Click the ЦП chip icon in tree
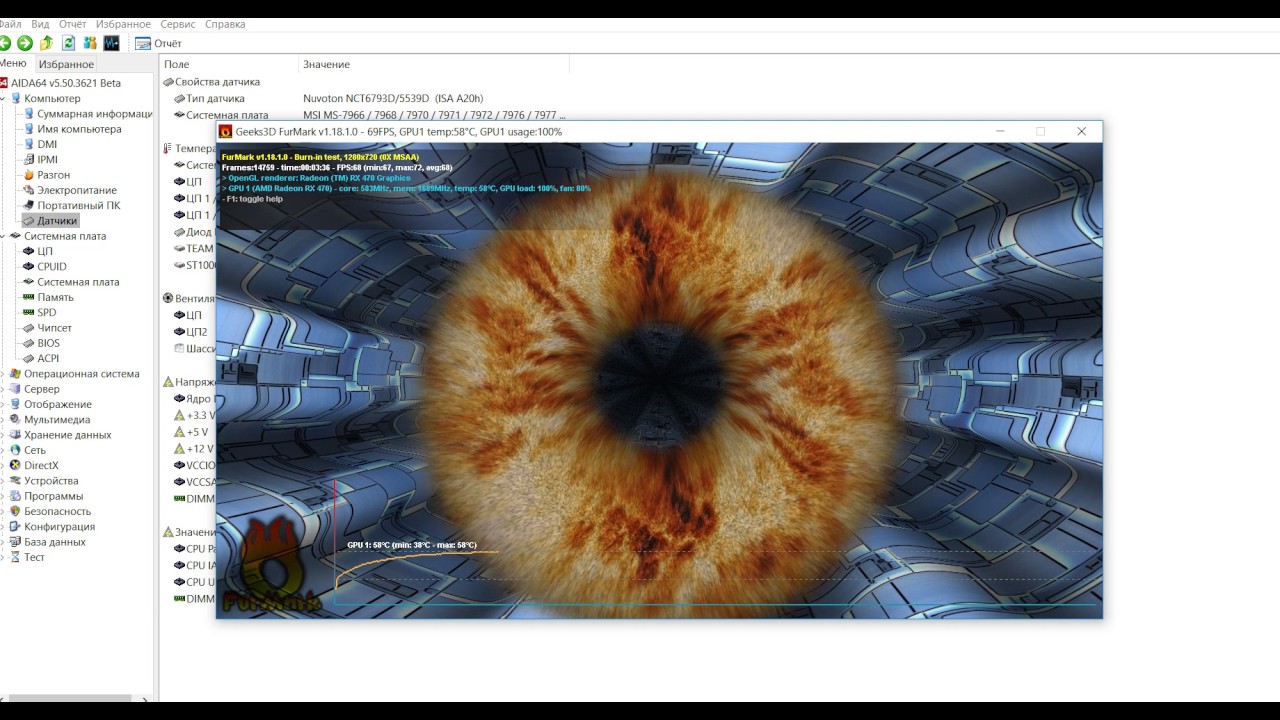The image size is (1280, 720). [28, 251]
